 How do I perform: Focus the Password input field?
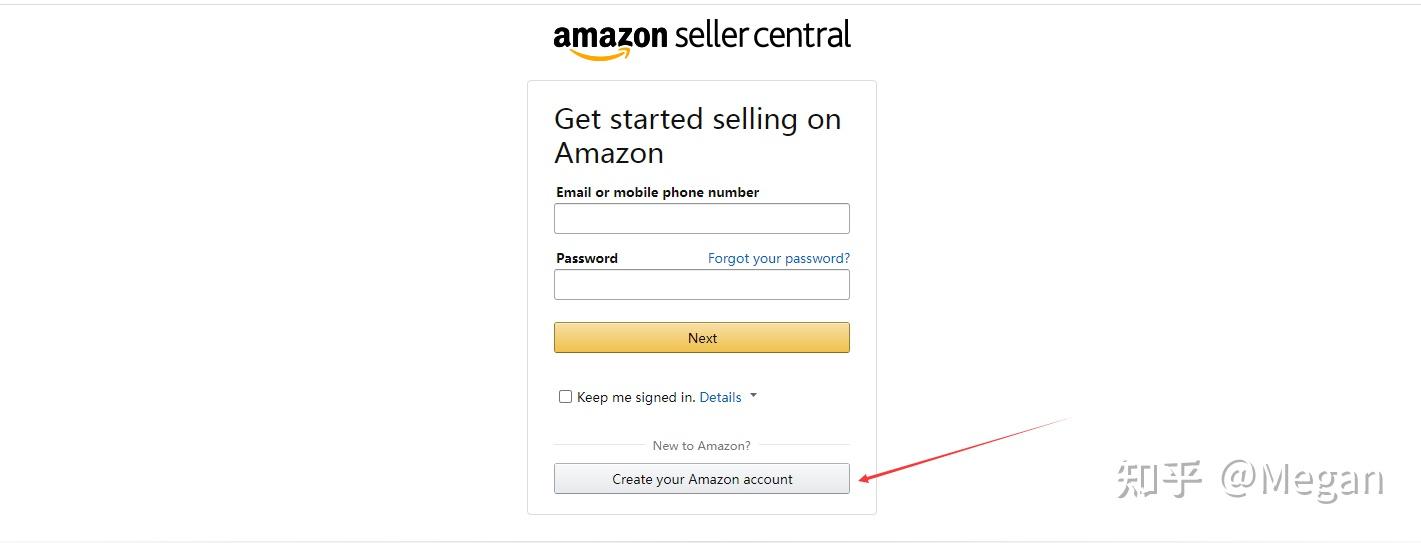[x=702, y=285]
